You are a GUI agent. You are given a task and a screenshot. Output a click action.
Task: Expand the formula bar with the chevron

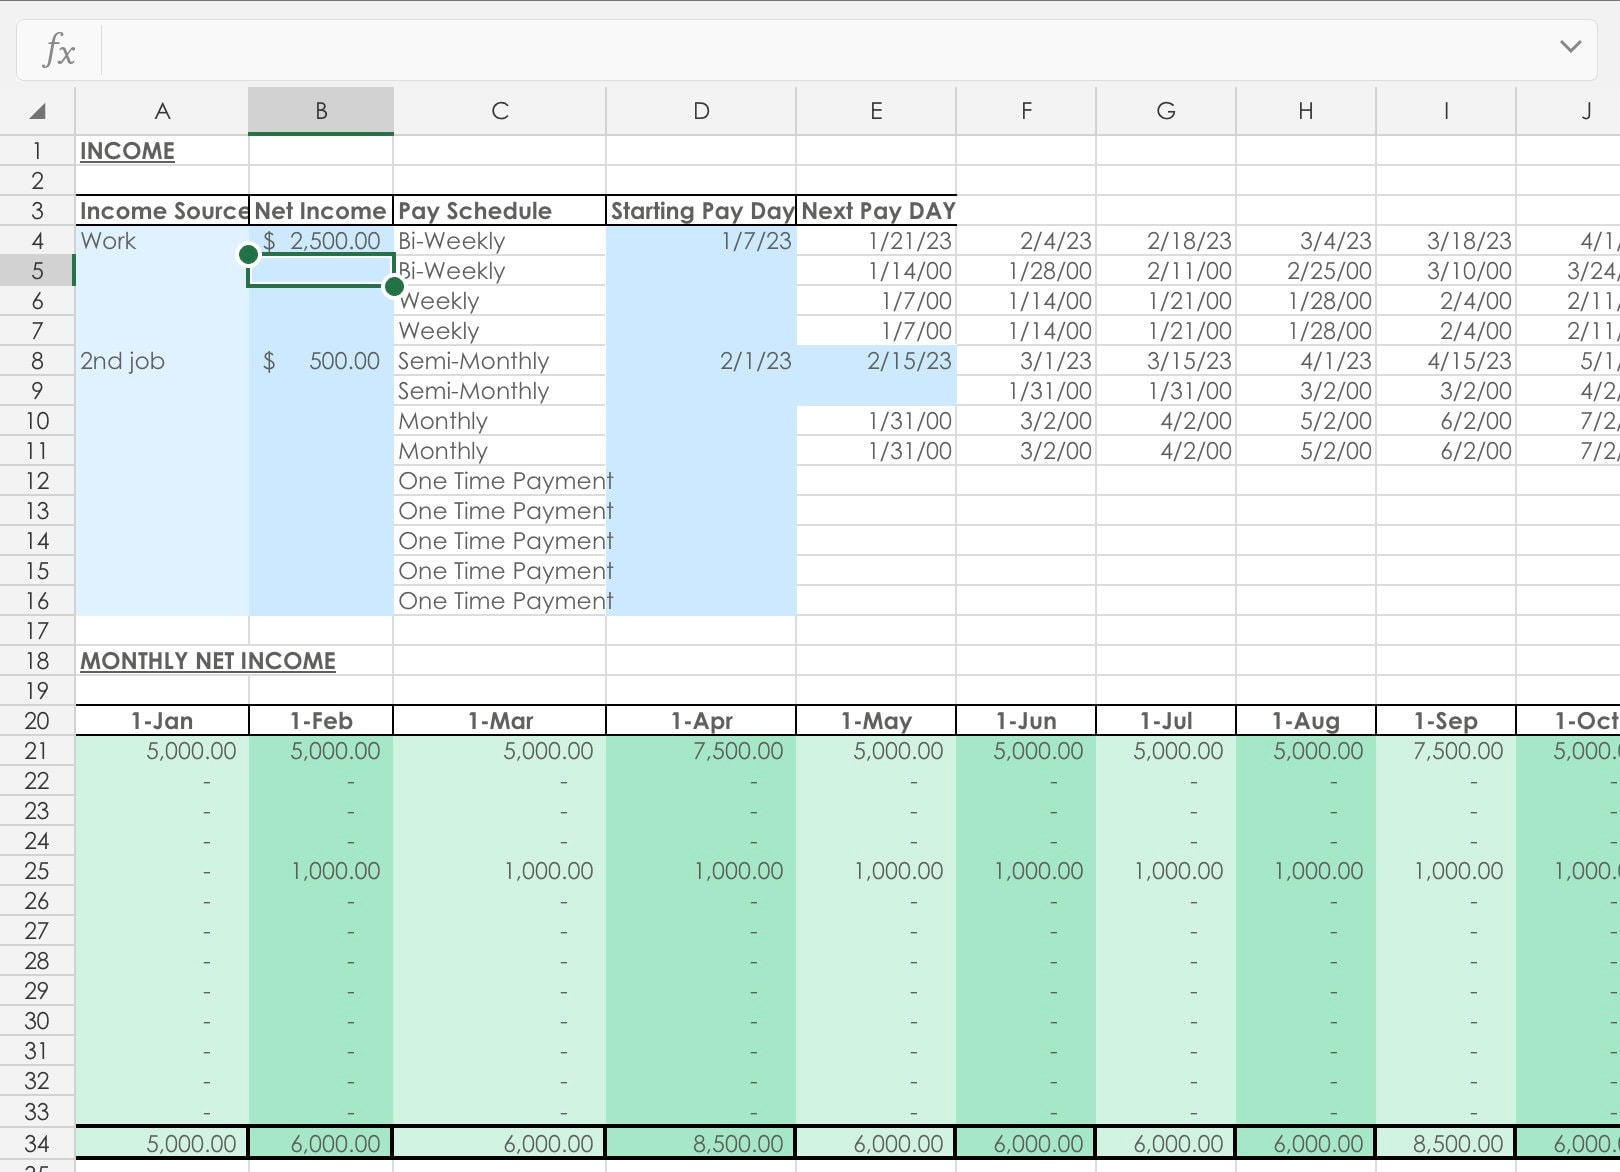coord(1568,46)
